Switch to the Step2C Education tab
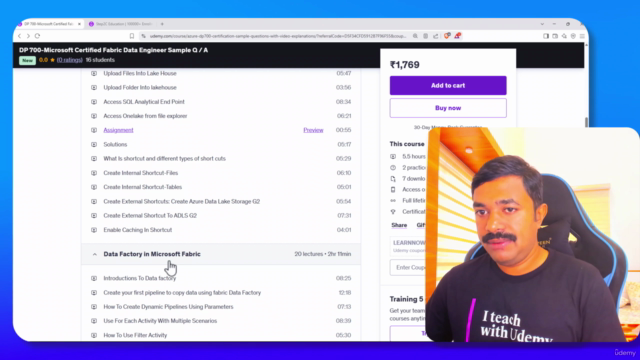Image resolution: width=640 pixels, height=360 pixels. [121, 24]
